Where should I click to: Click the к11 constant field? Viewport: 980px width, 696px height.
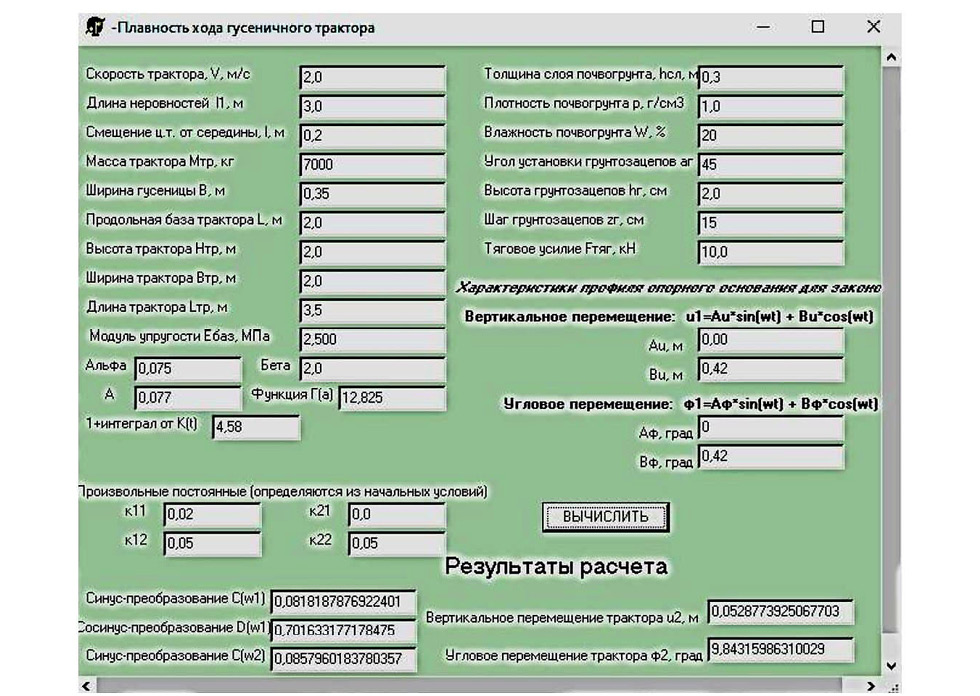coord(211,515)
